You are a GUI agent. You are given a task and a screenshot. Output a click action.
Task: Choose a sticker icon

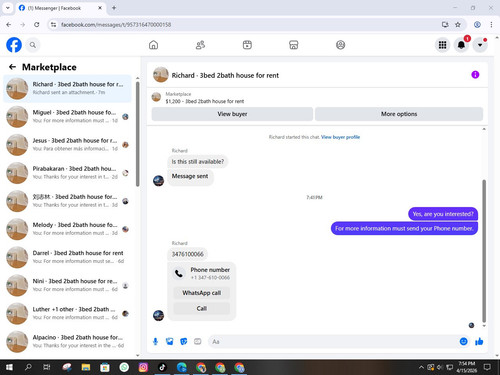coord(184,341)
